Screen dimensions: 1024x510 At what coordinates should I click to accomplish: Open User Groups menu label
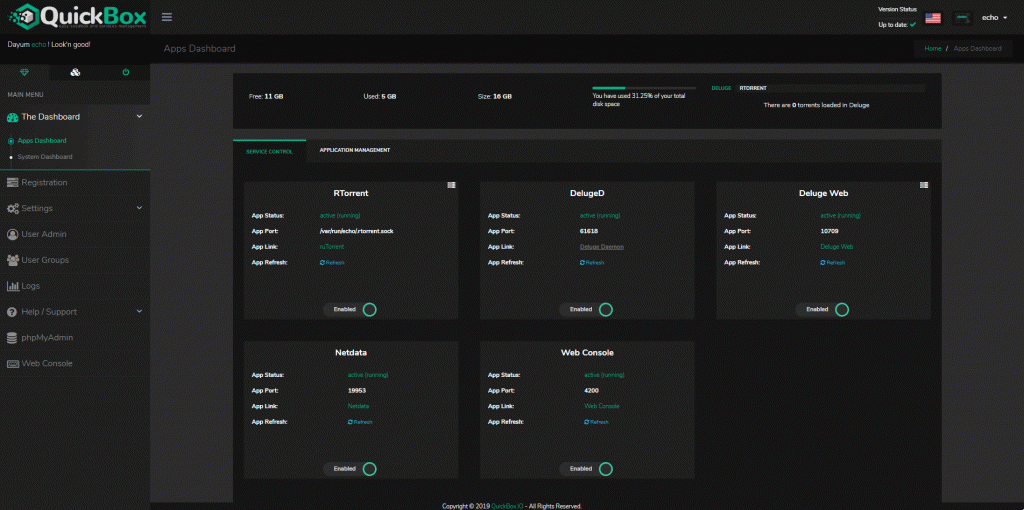(x=45, y=260)
